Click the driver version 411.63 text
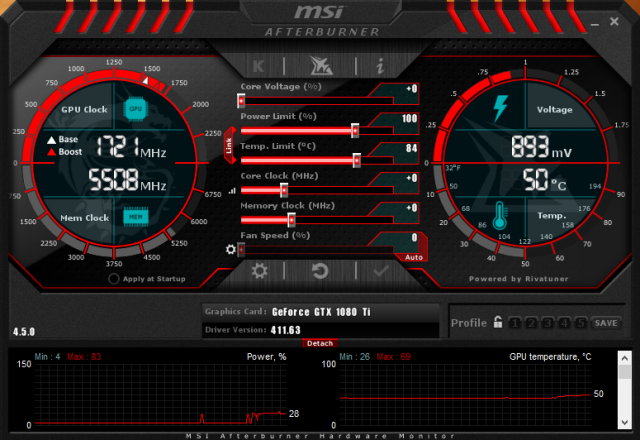 [286, 330]
